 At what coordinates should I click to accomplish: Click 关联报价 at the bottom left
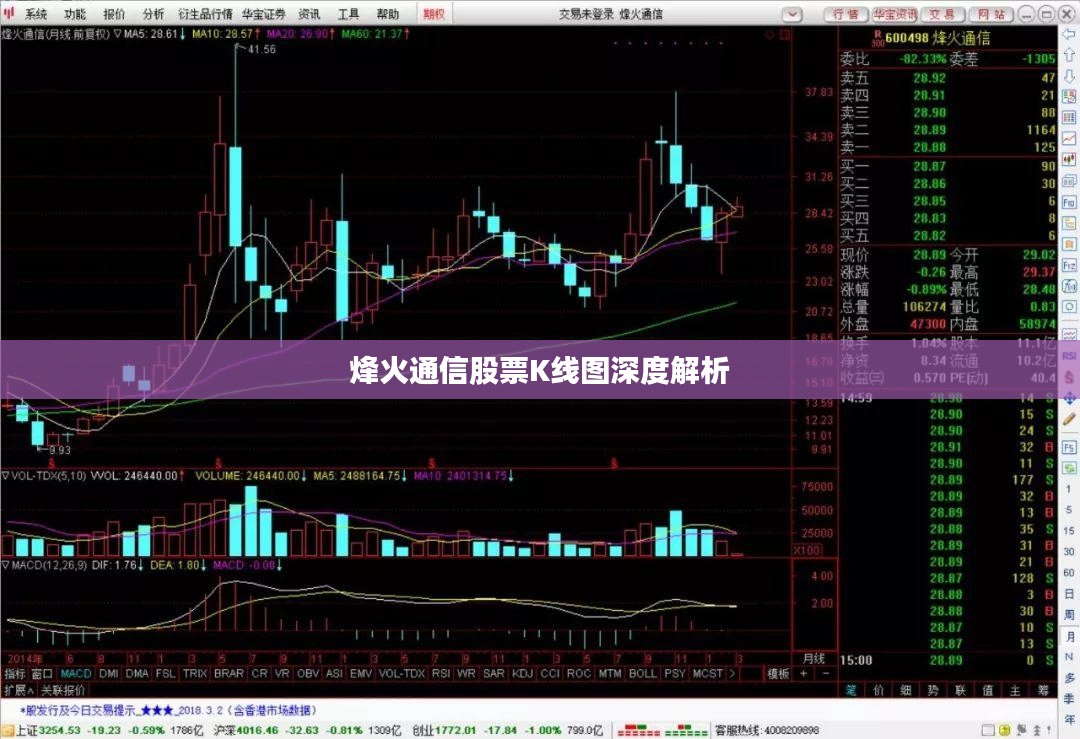(63, 689)
